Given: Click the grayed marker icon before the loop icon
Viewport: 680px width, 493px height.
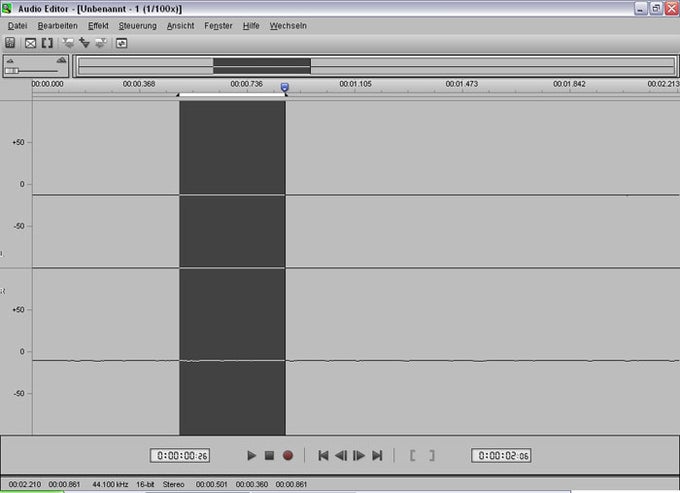Looking at the screenshot, I should pos(101,43).
